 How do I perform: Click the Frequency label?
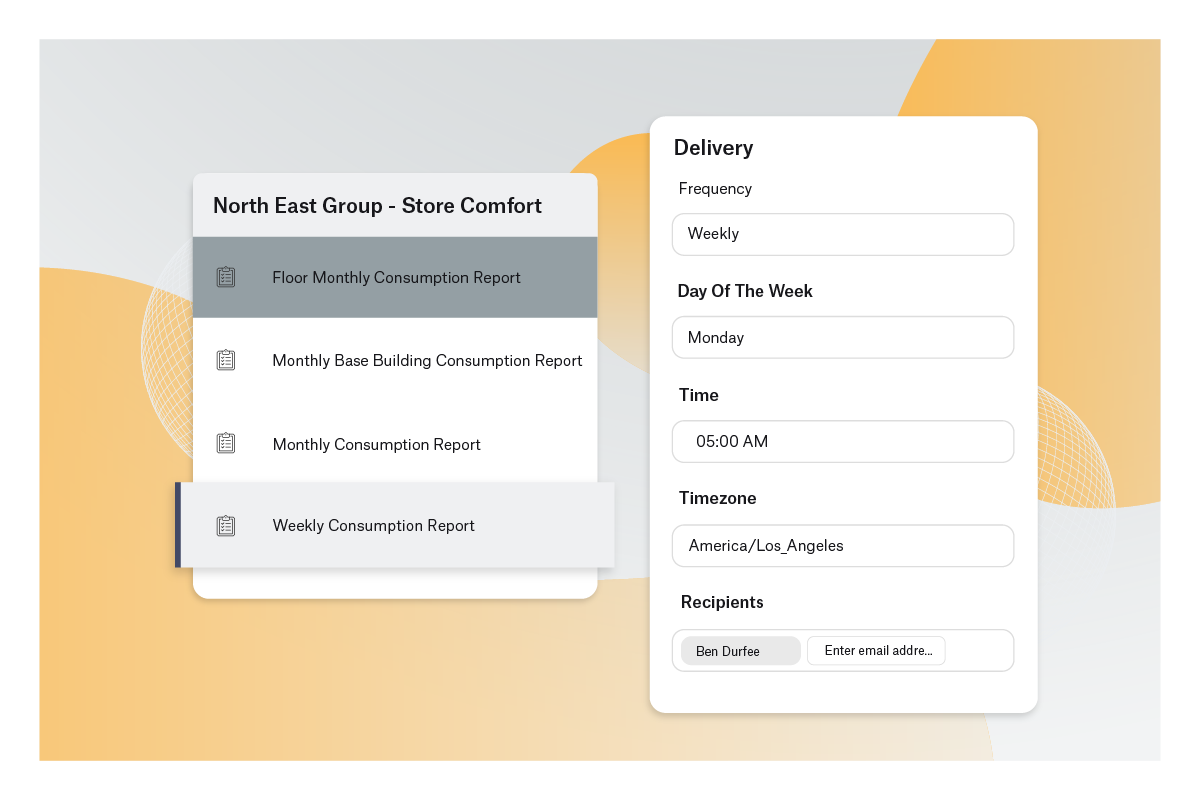pos(715,189)
